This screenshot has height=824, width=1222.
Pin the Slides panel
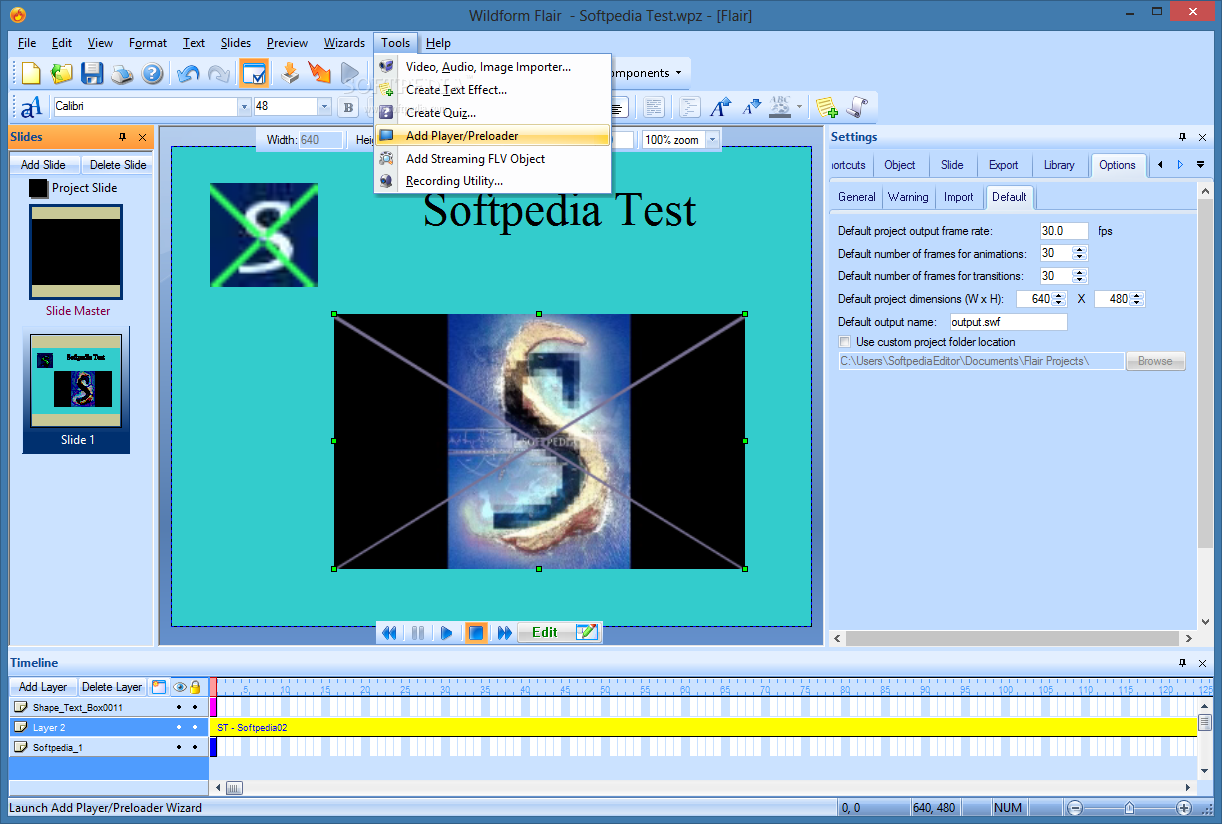(123, 137)
